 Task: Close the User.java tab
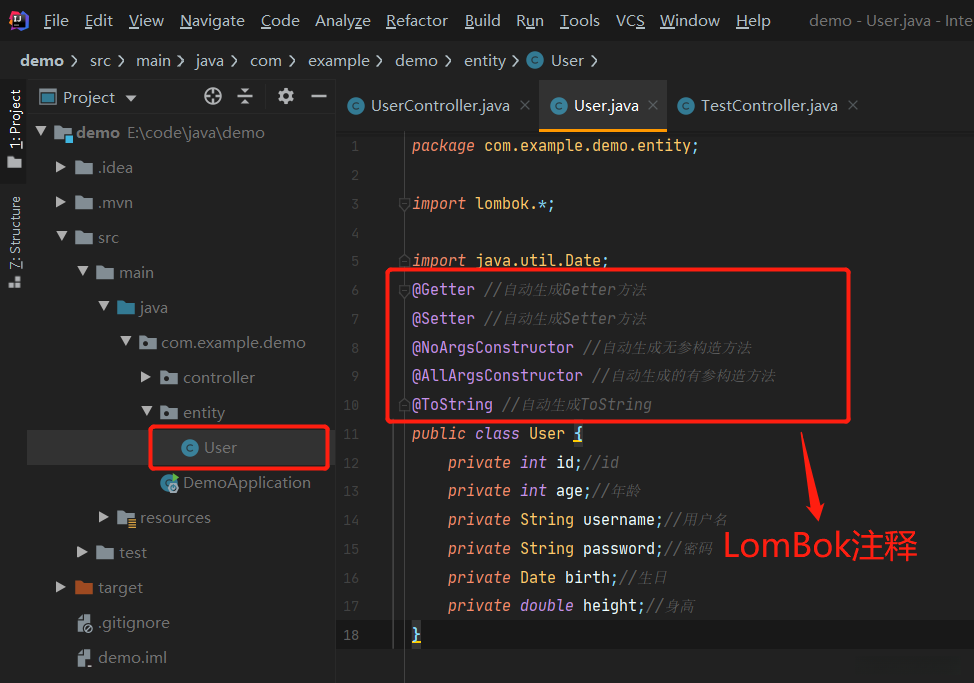tap(653, 106)
